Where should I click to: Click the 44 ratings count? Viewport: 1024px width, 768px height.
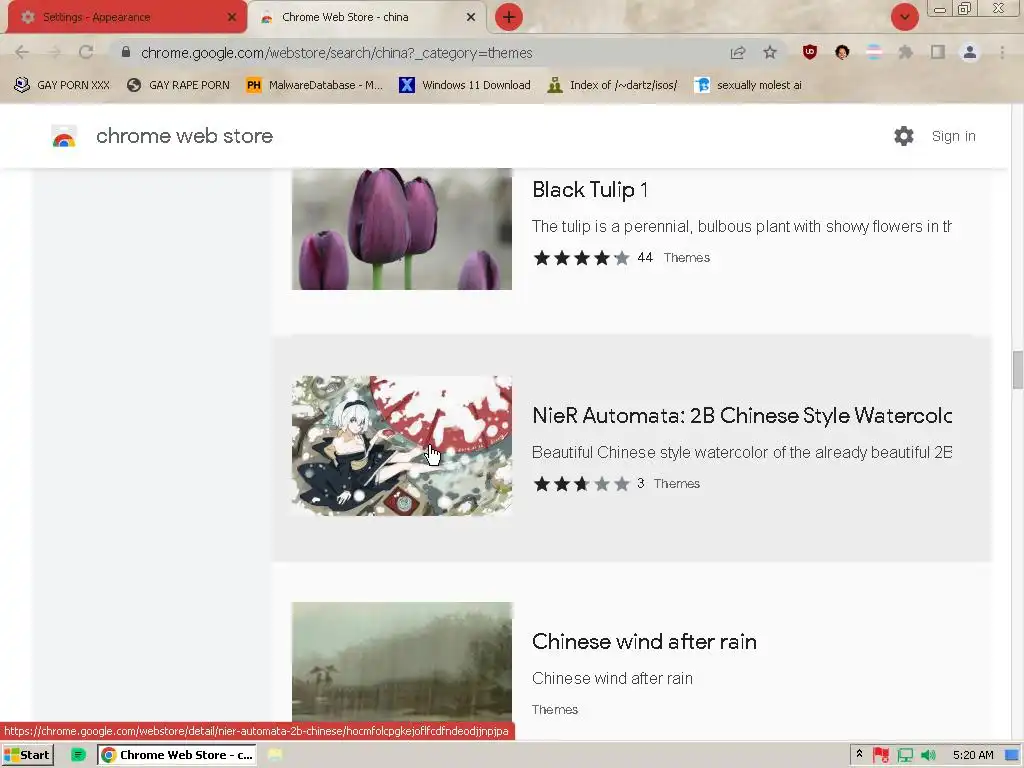click(645, 257)
